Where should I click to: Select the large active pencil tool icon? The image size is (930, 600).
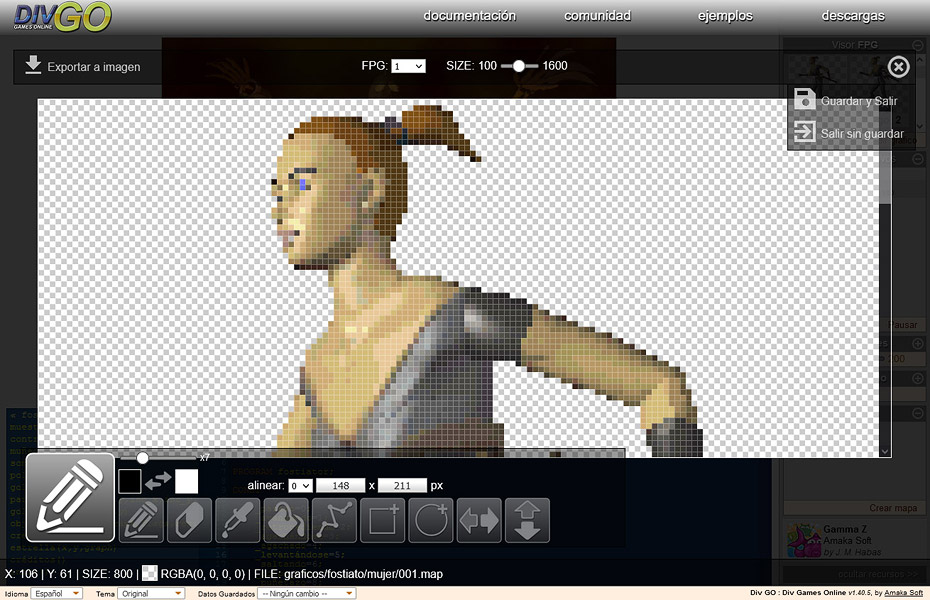[x=70, y=497]
